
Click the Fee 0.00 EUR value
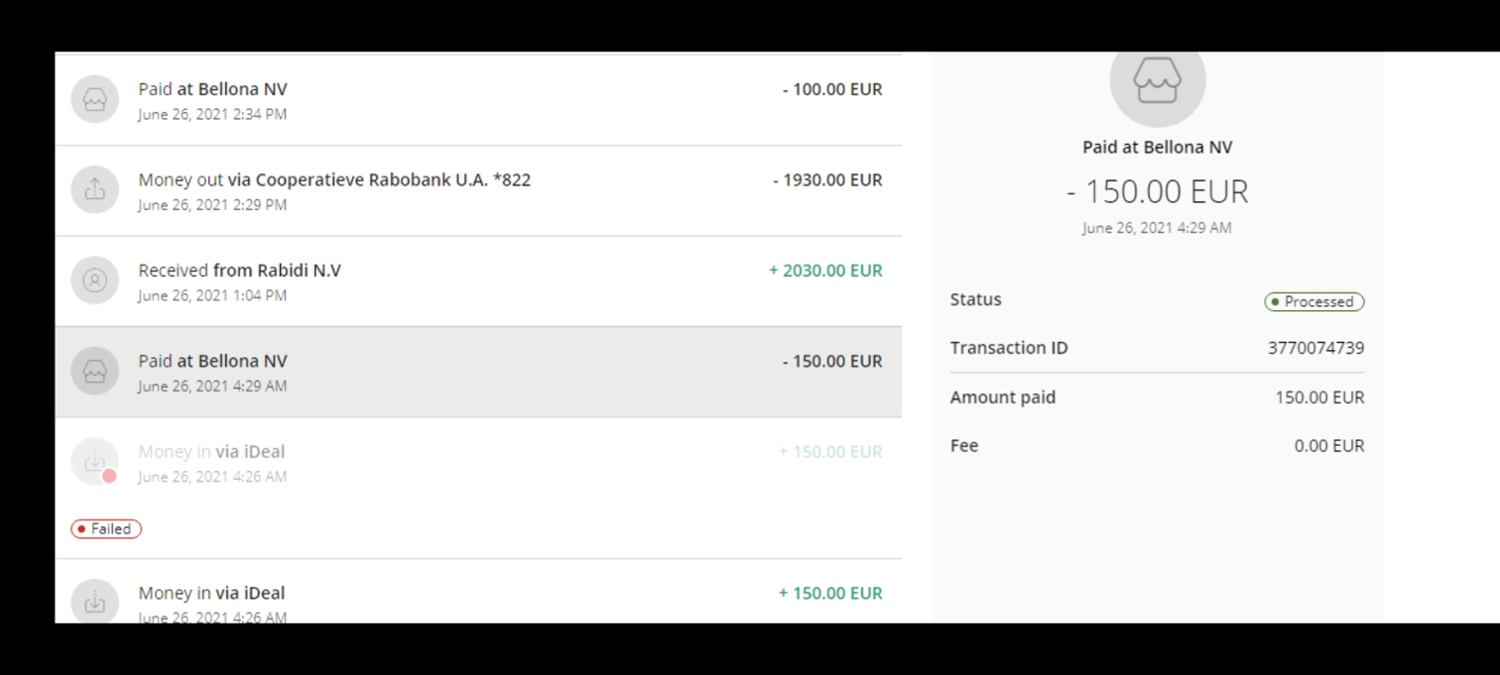1328,446
